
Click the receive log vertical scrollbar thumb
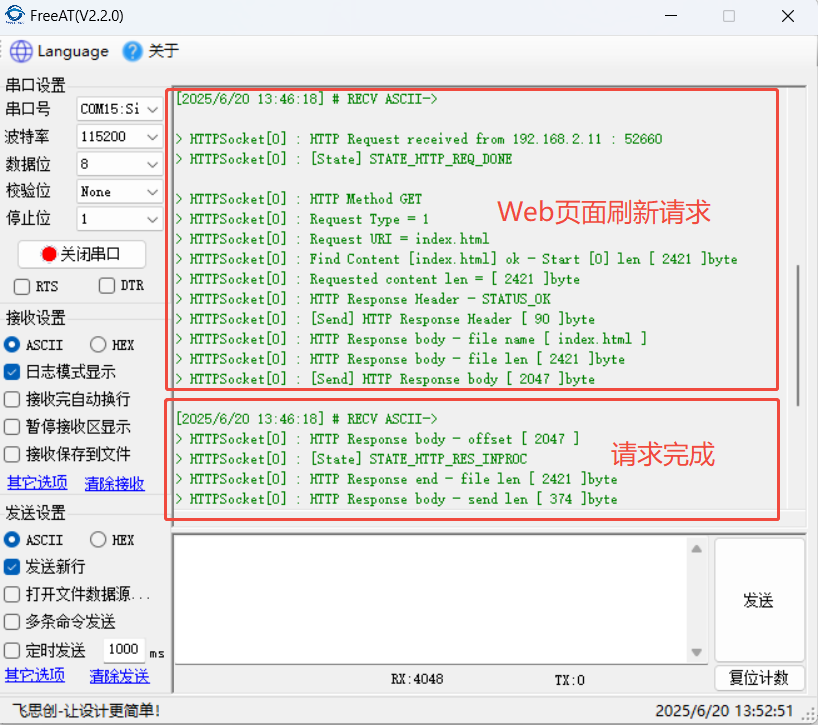797,335
